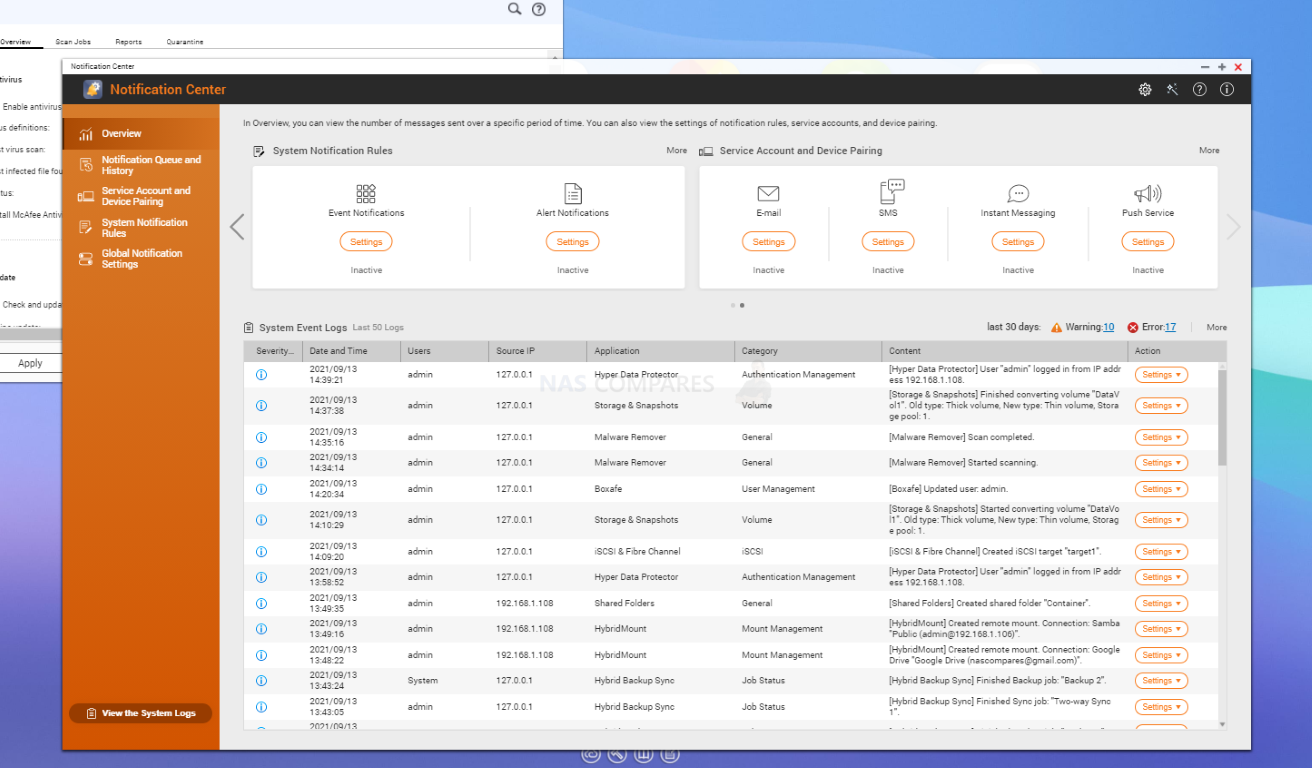Switch to Scan Jobs tab in antivirus window

(73, 42)
